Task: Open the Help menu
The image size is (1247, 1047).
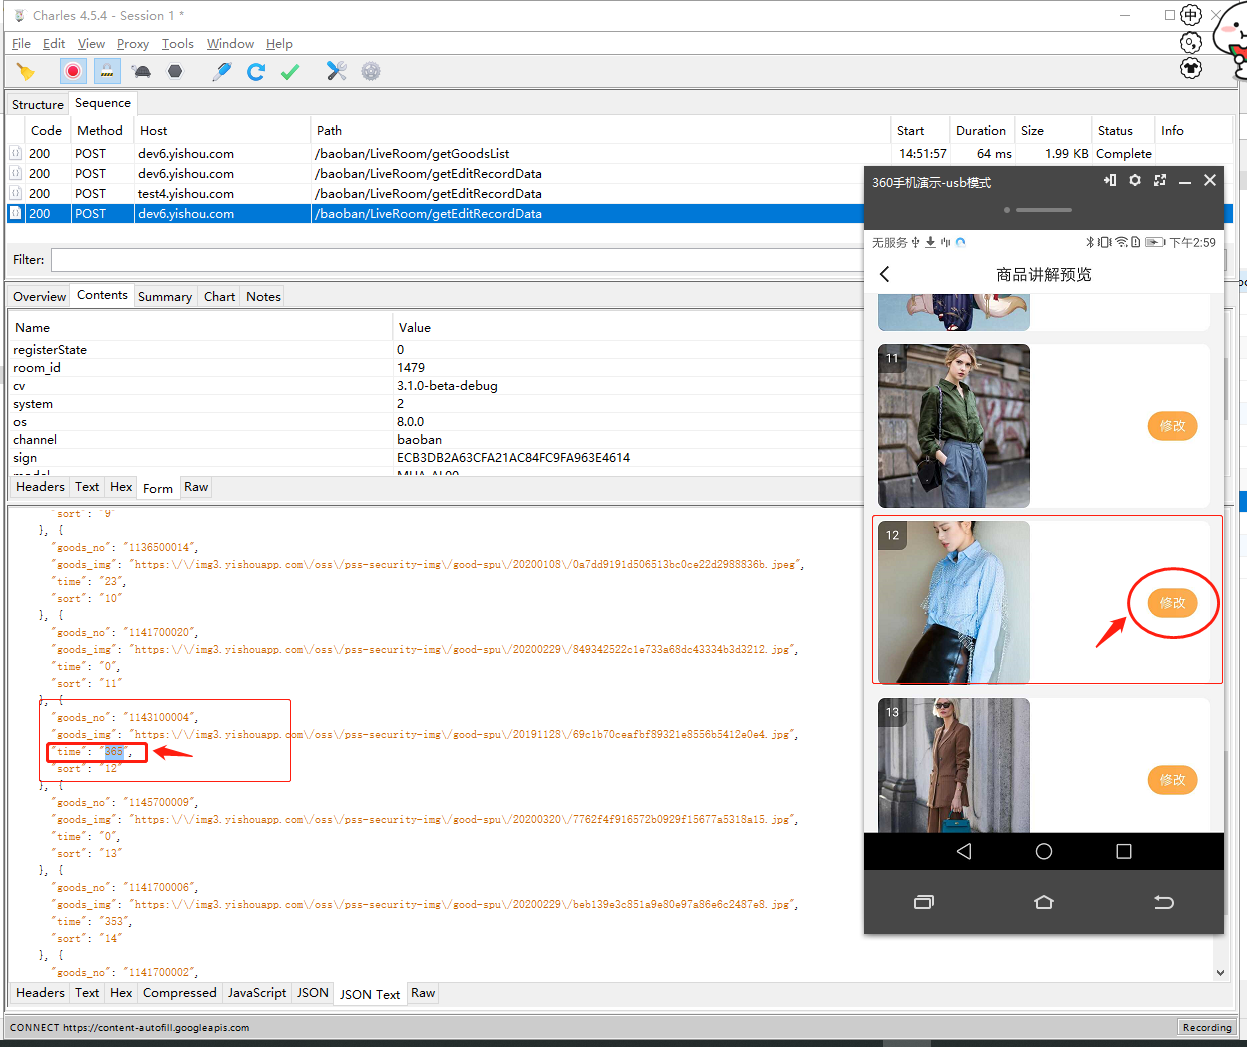Action: [279, 44]
